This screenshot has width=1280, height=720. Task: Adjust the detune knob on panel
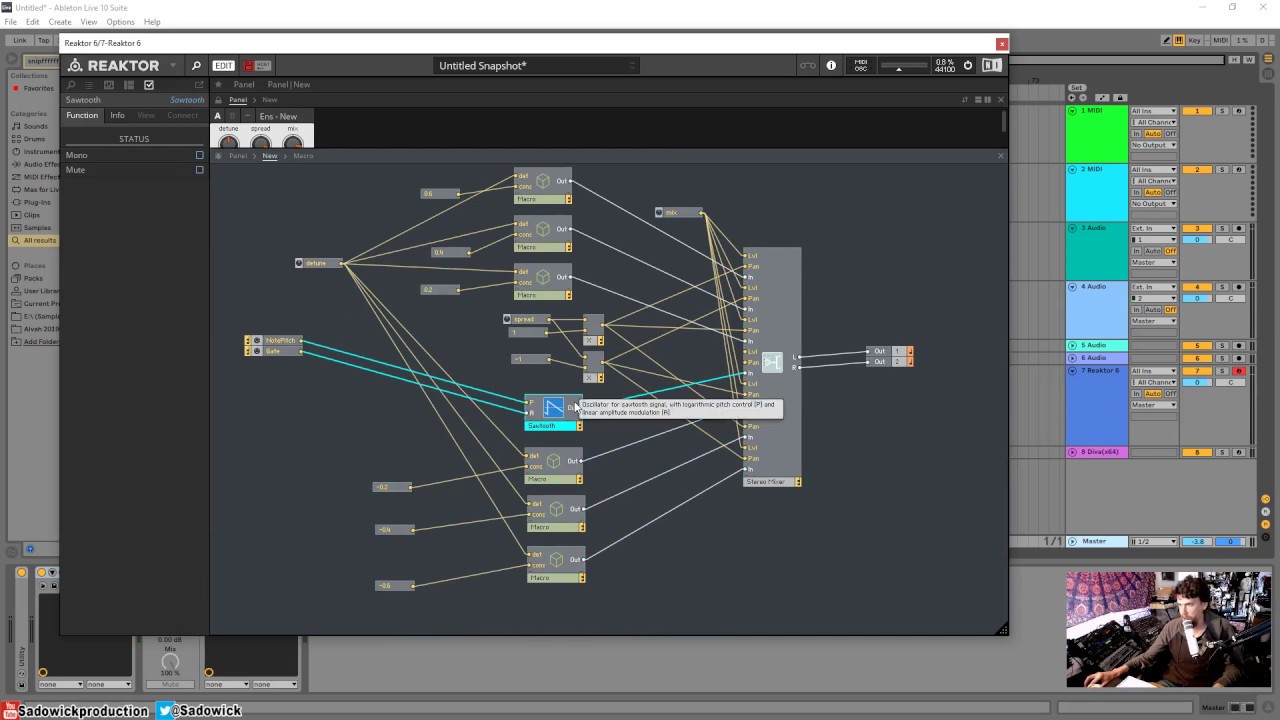pos(229,142)
